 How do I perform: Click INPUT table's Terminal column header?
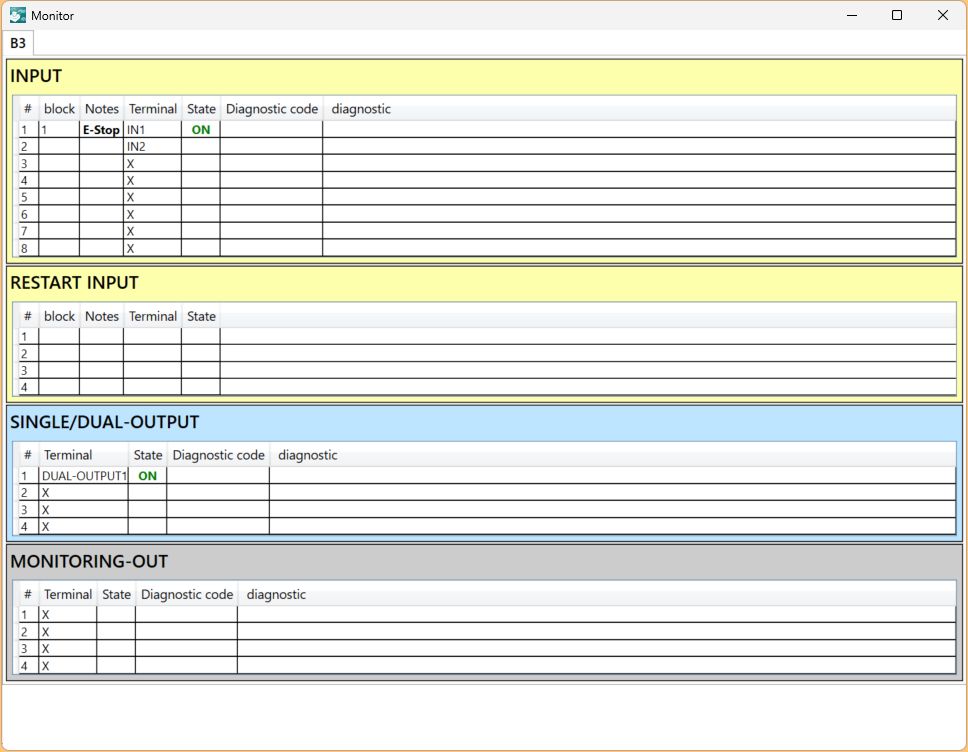(x=152, y=109)
